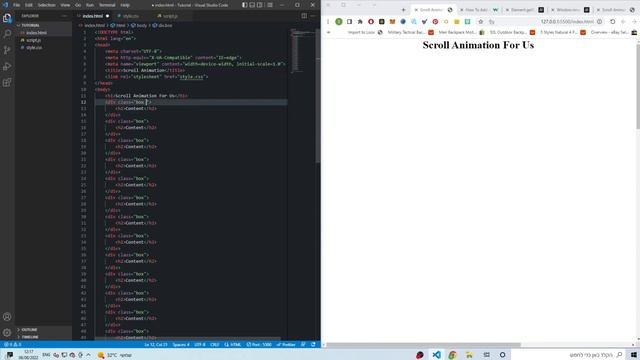This screenshot has height=360, width=640.
Task: Switch to the index.html editor tab
Action: coord(93,16)
